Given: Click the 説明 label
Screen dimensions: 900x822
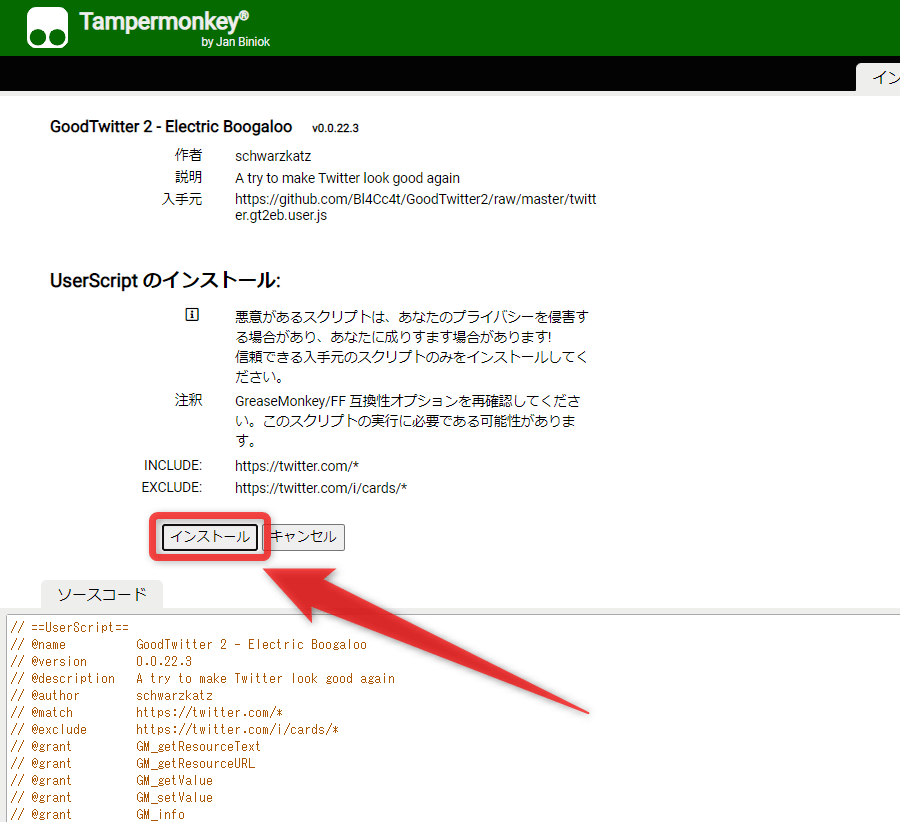Looking at the screenshot, I should (x=188, y=177).
